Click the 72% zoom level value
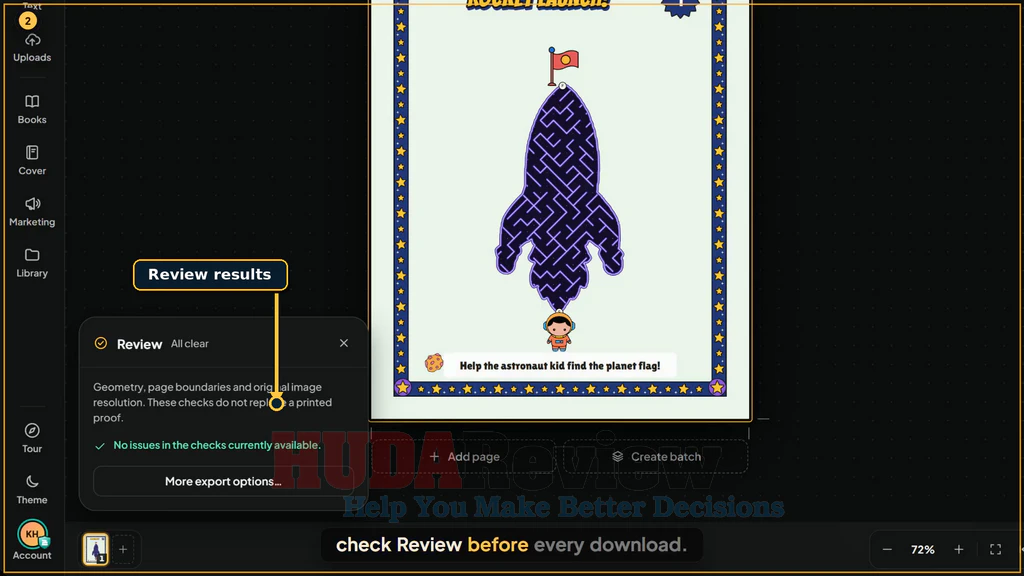The width and height of the screenshot is (1024, 576). [922, 550]
